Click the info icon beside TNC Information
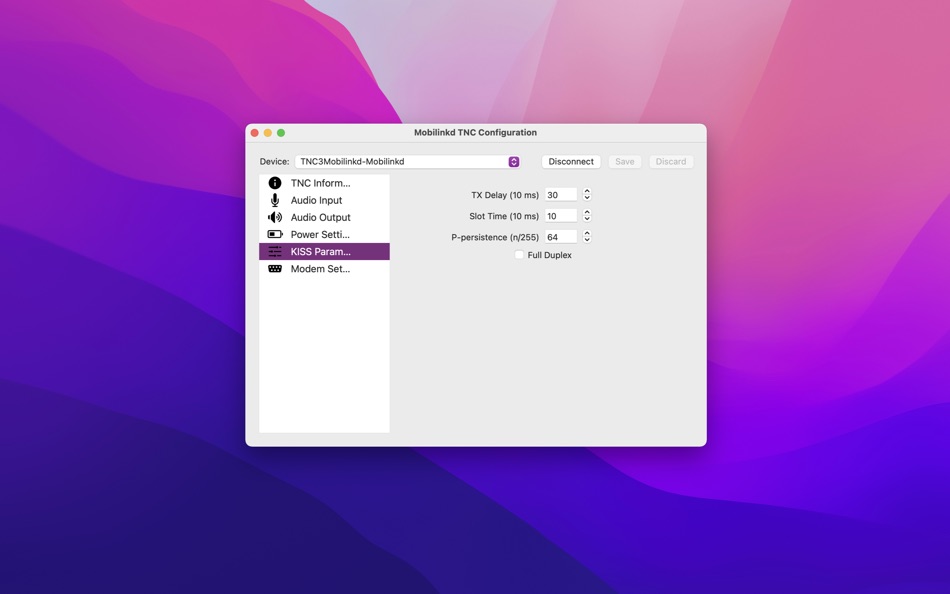This screenshot has height=594, width=950. click(274, 182)
